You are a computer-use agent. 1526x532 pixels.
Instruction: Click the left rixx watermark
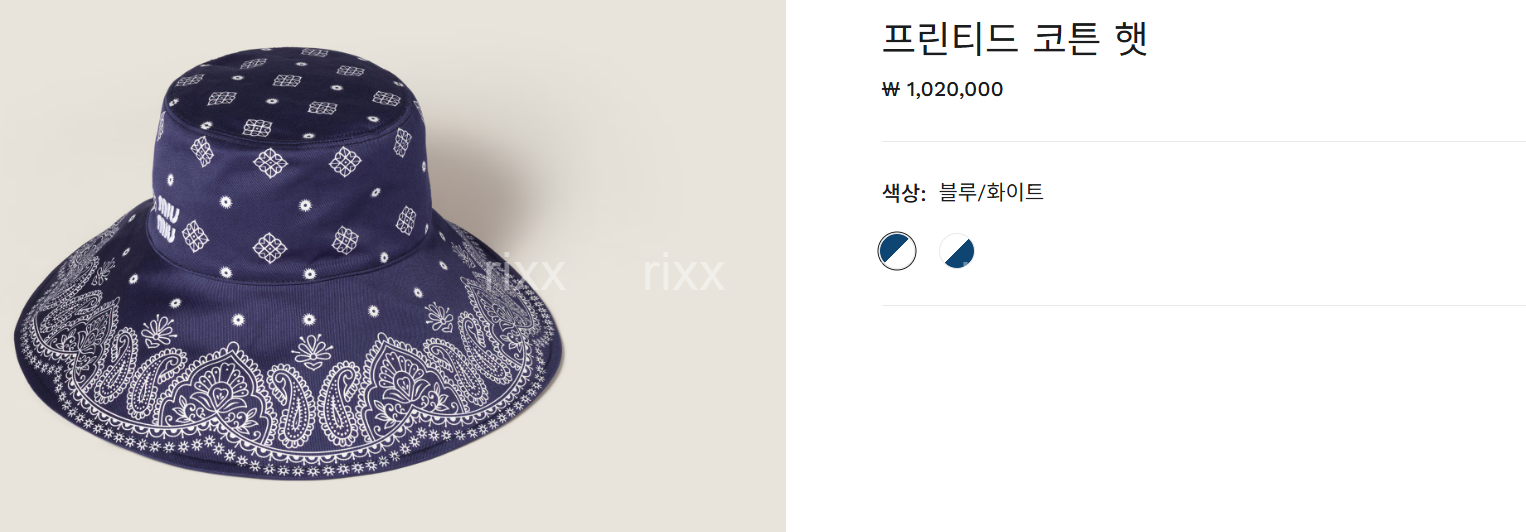pos(525,273)
